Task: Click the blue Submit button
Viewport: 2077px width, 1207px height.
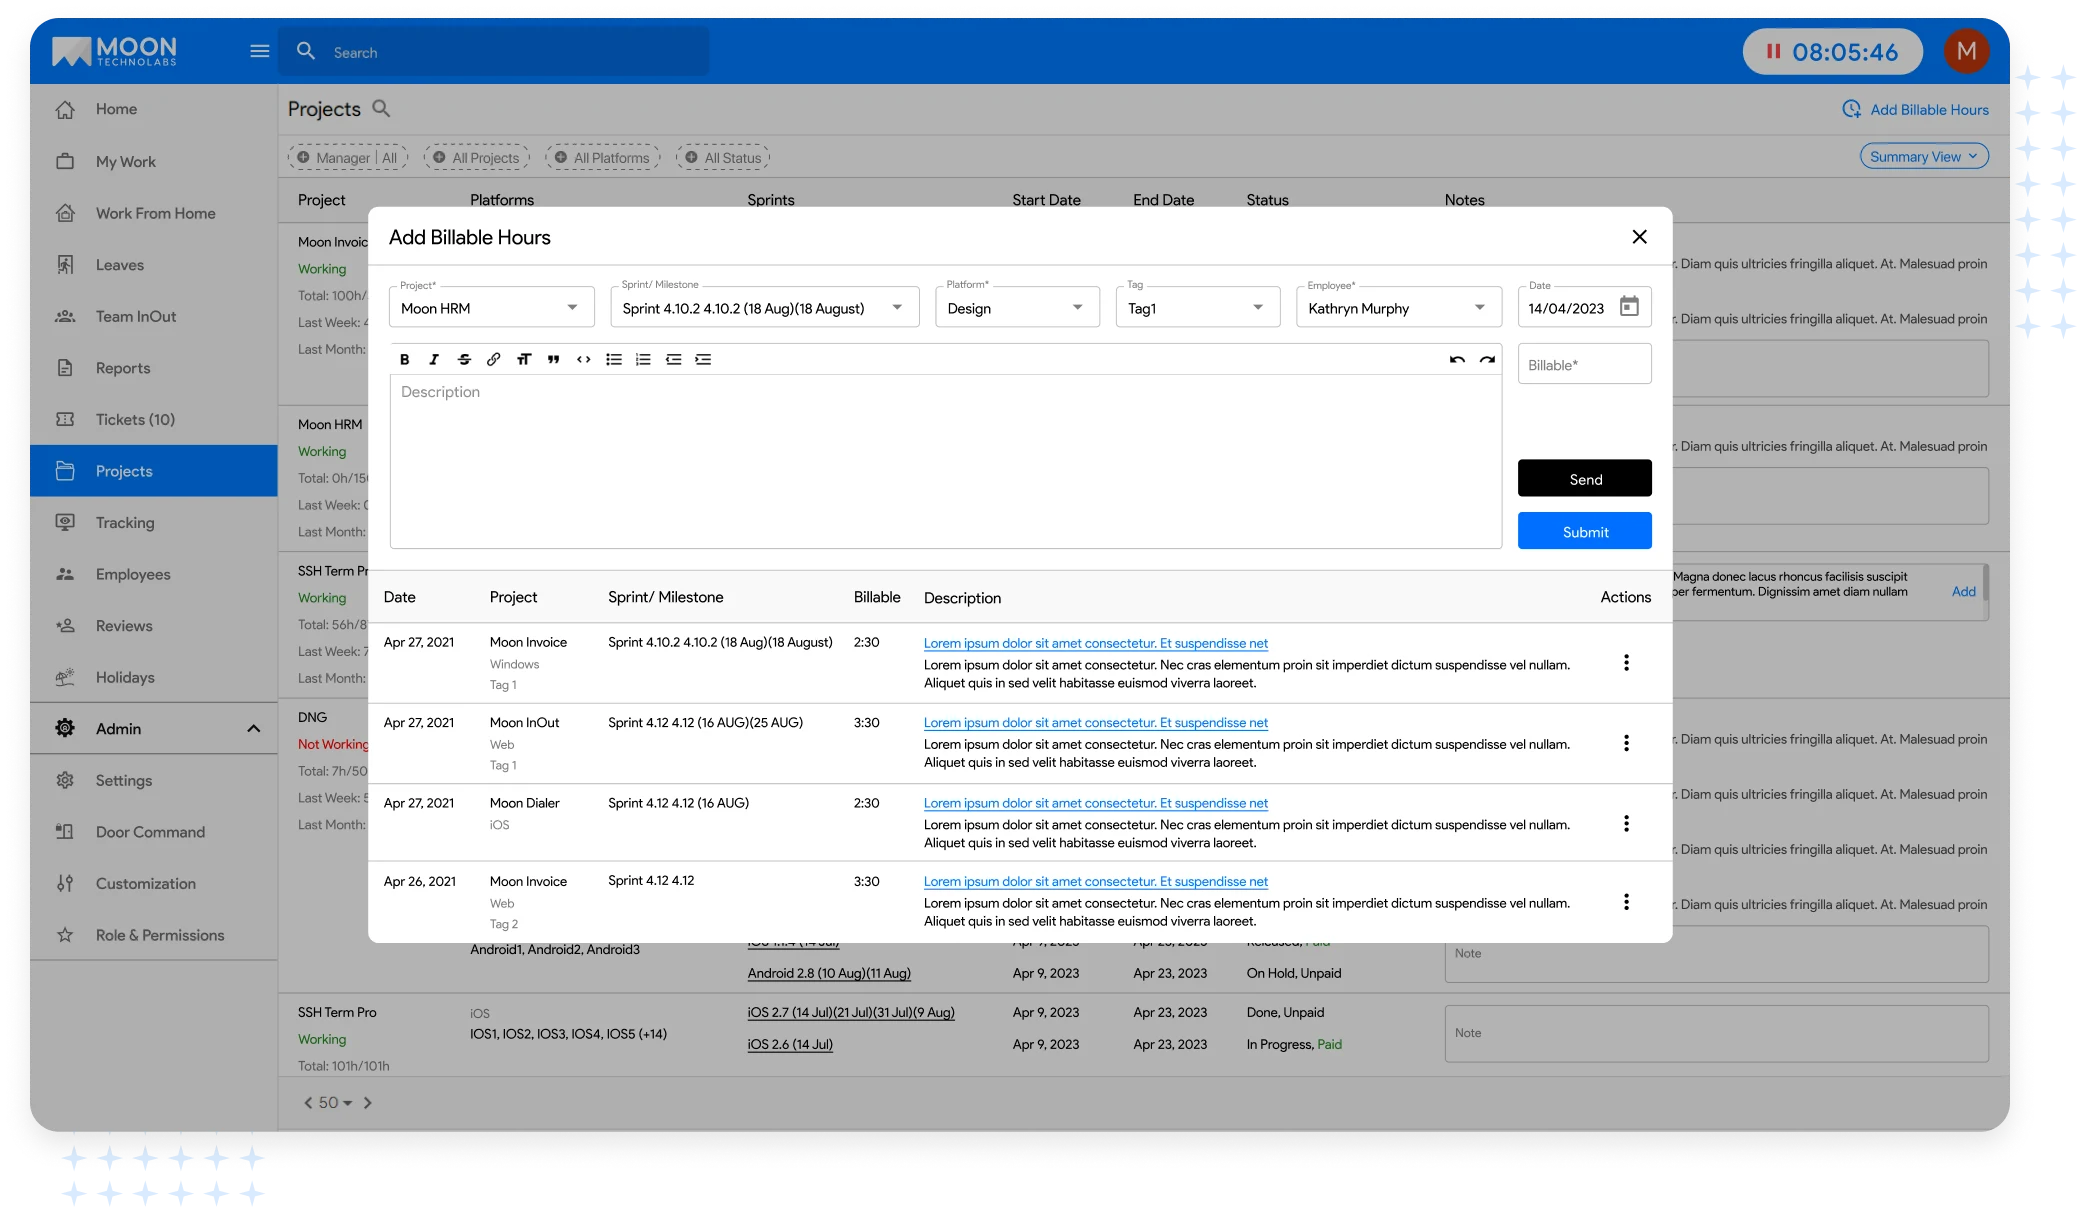Action: click(x=1585, y=531)
